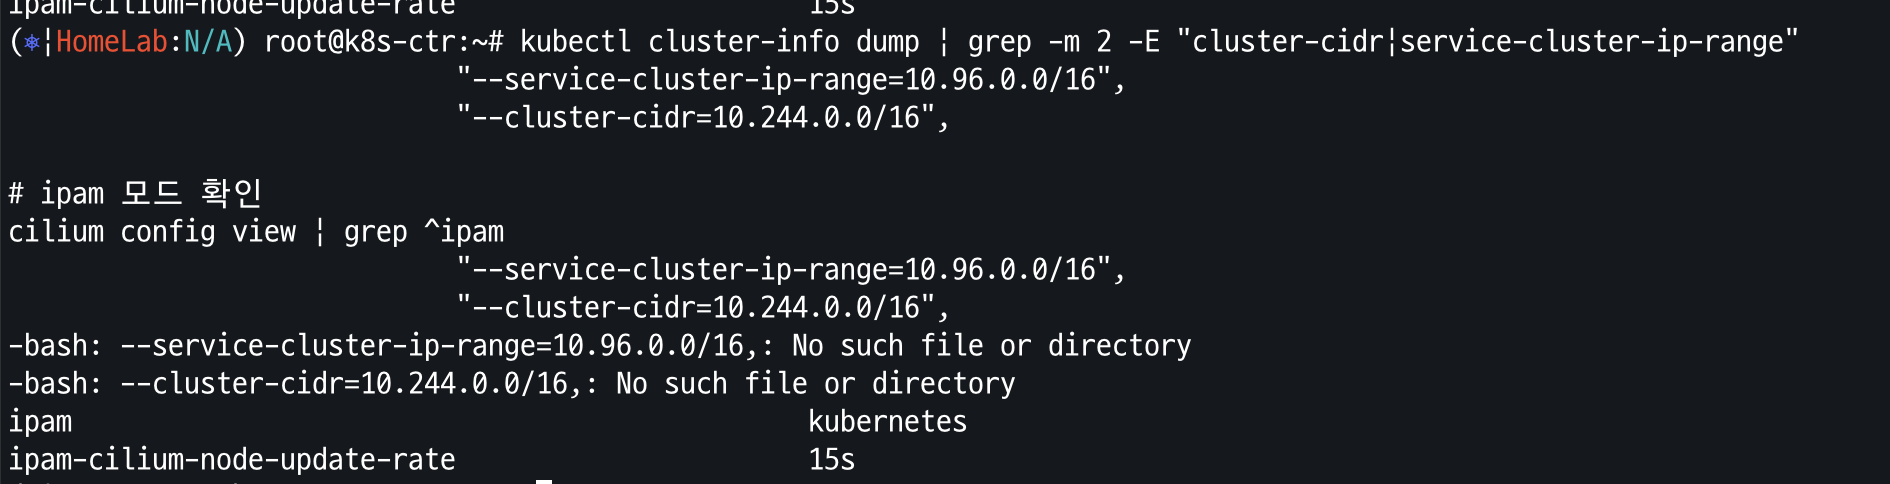Click the N/A namespace indicator in prompt
Screen dimensions: 1890x484
pyautogui.click(x=208, y=42)
